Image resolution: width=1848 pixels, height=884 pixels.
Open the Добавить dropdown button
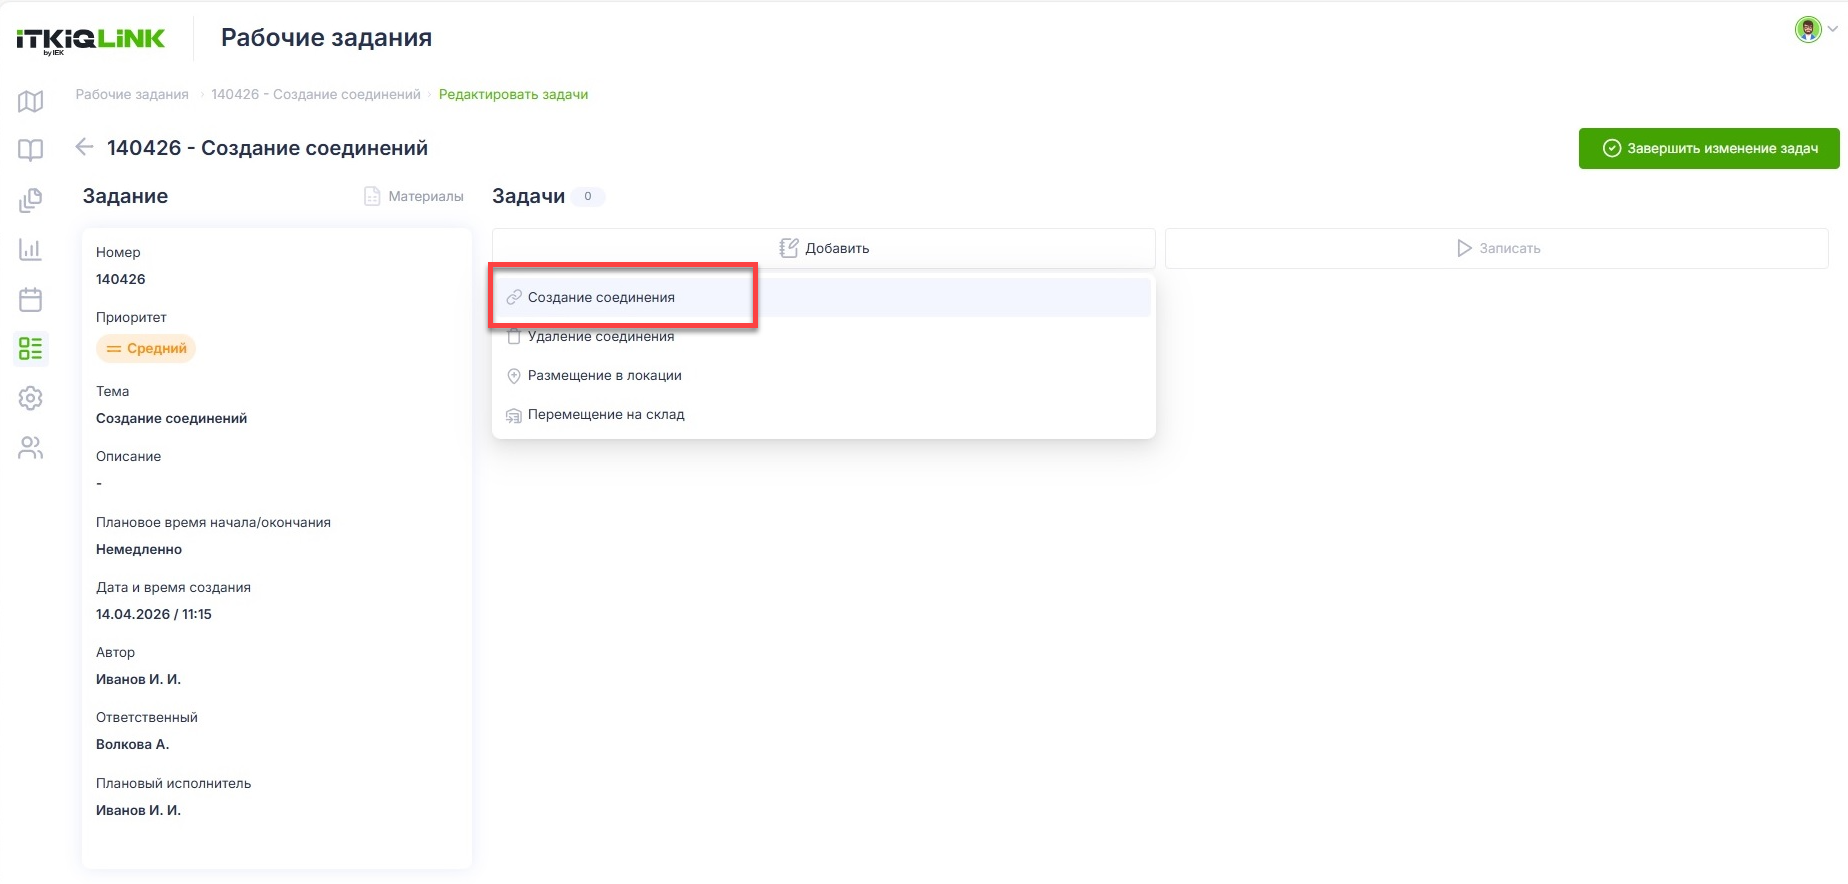(x=824, y=248)
